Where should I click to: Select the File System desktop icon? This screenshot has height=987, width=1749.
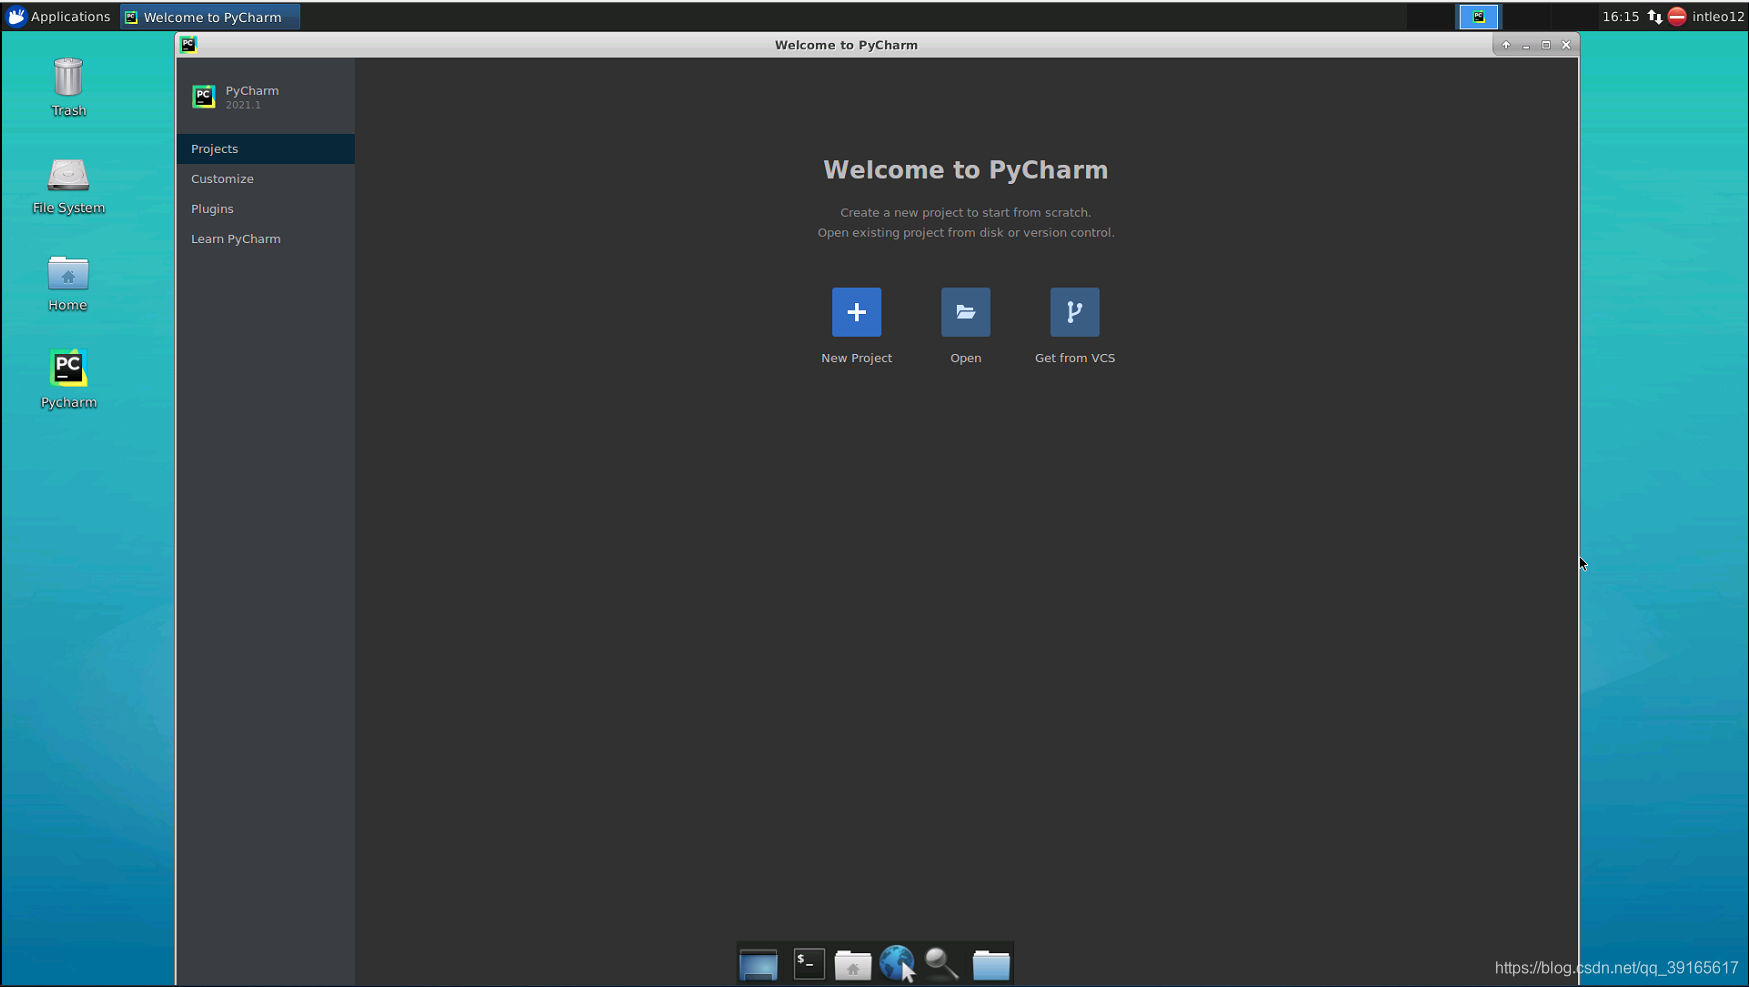[68, 186]
